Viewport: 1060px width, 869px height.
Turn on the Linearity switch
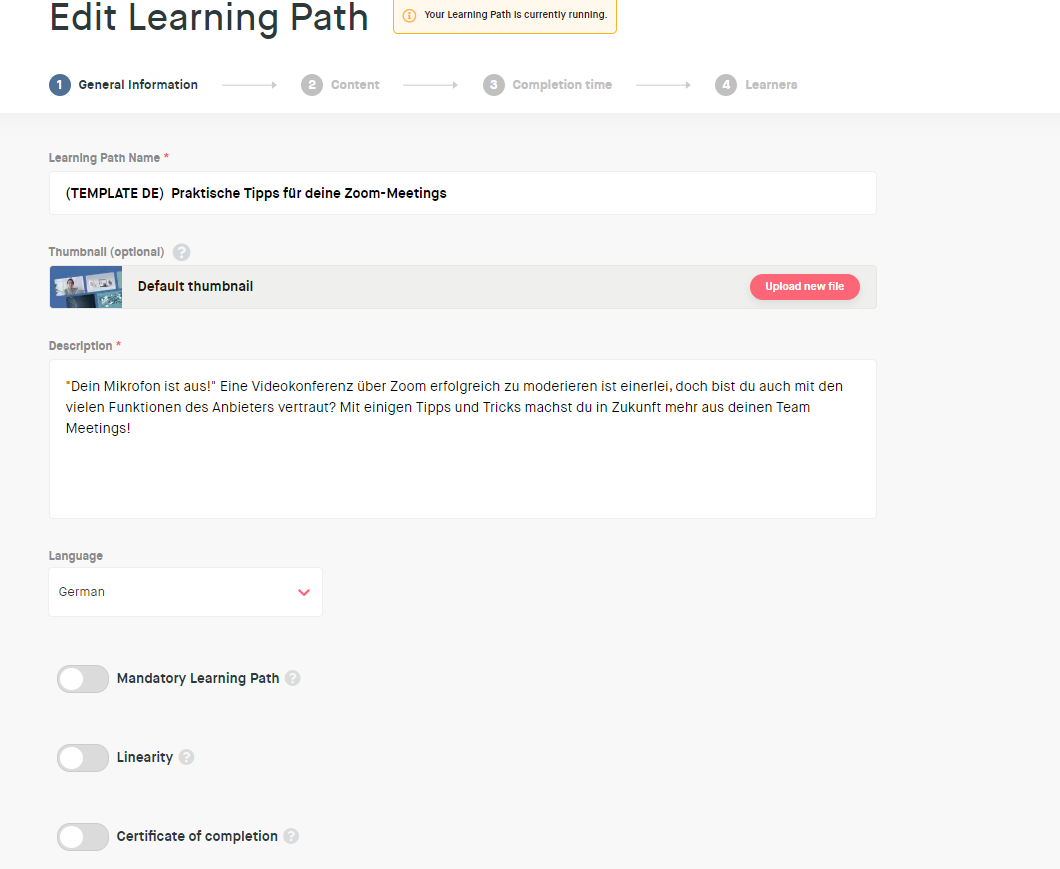click(82, 758)
